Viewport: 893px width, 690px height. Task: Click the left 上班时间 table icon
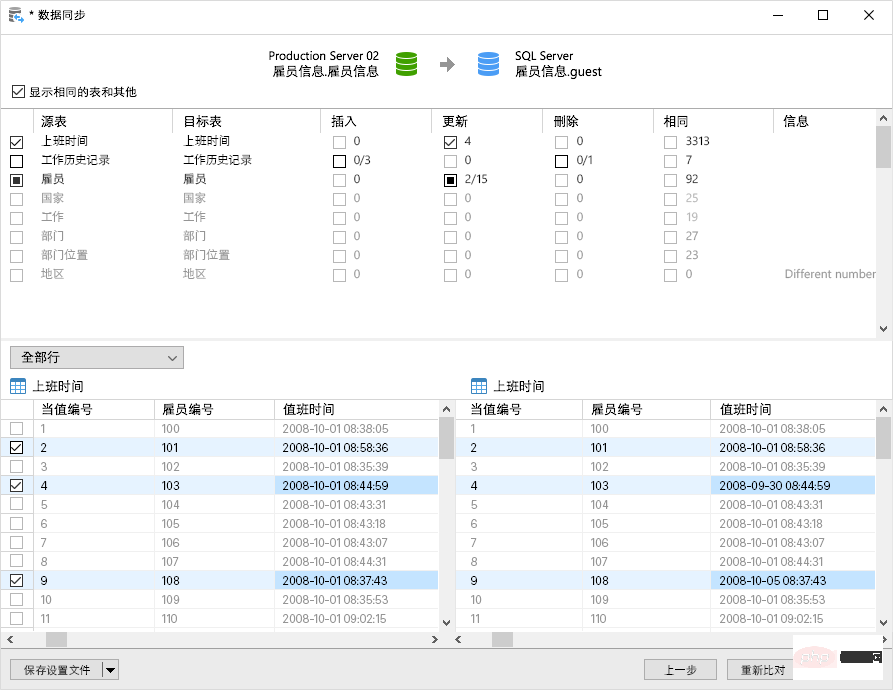pos(18,387)
